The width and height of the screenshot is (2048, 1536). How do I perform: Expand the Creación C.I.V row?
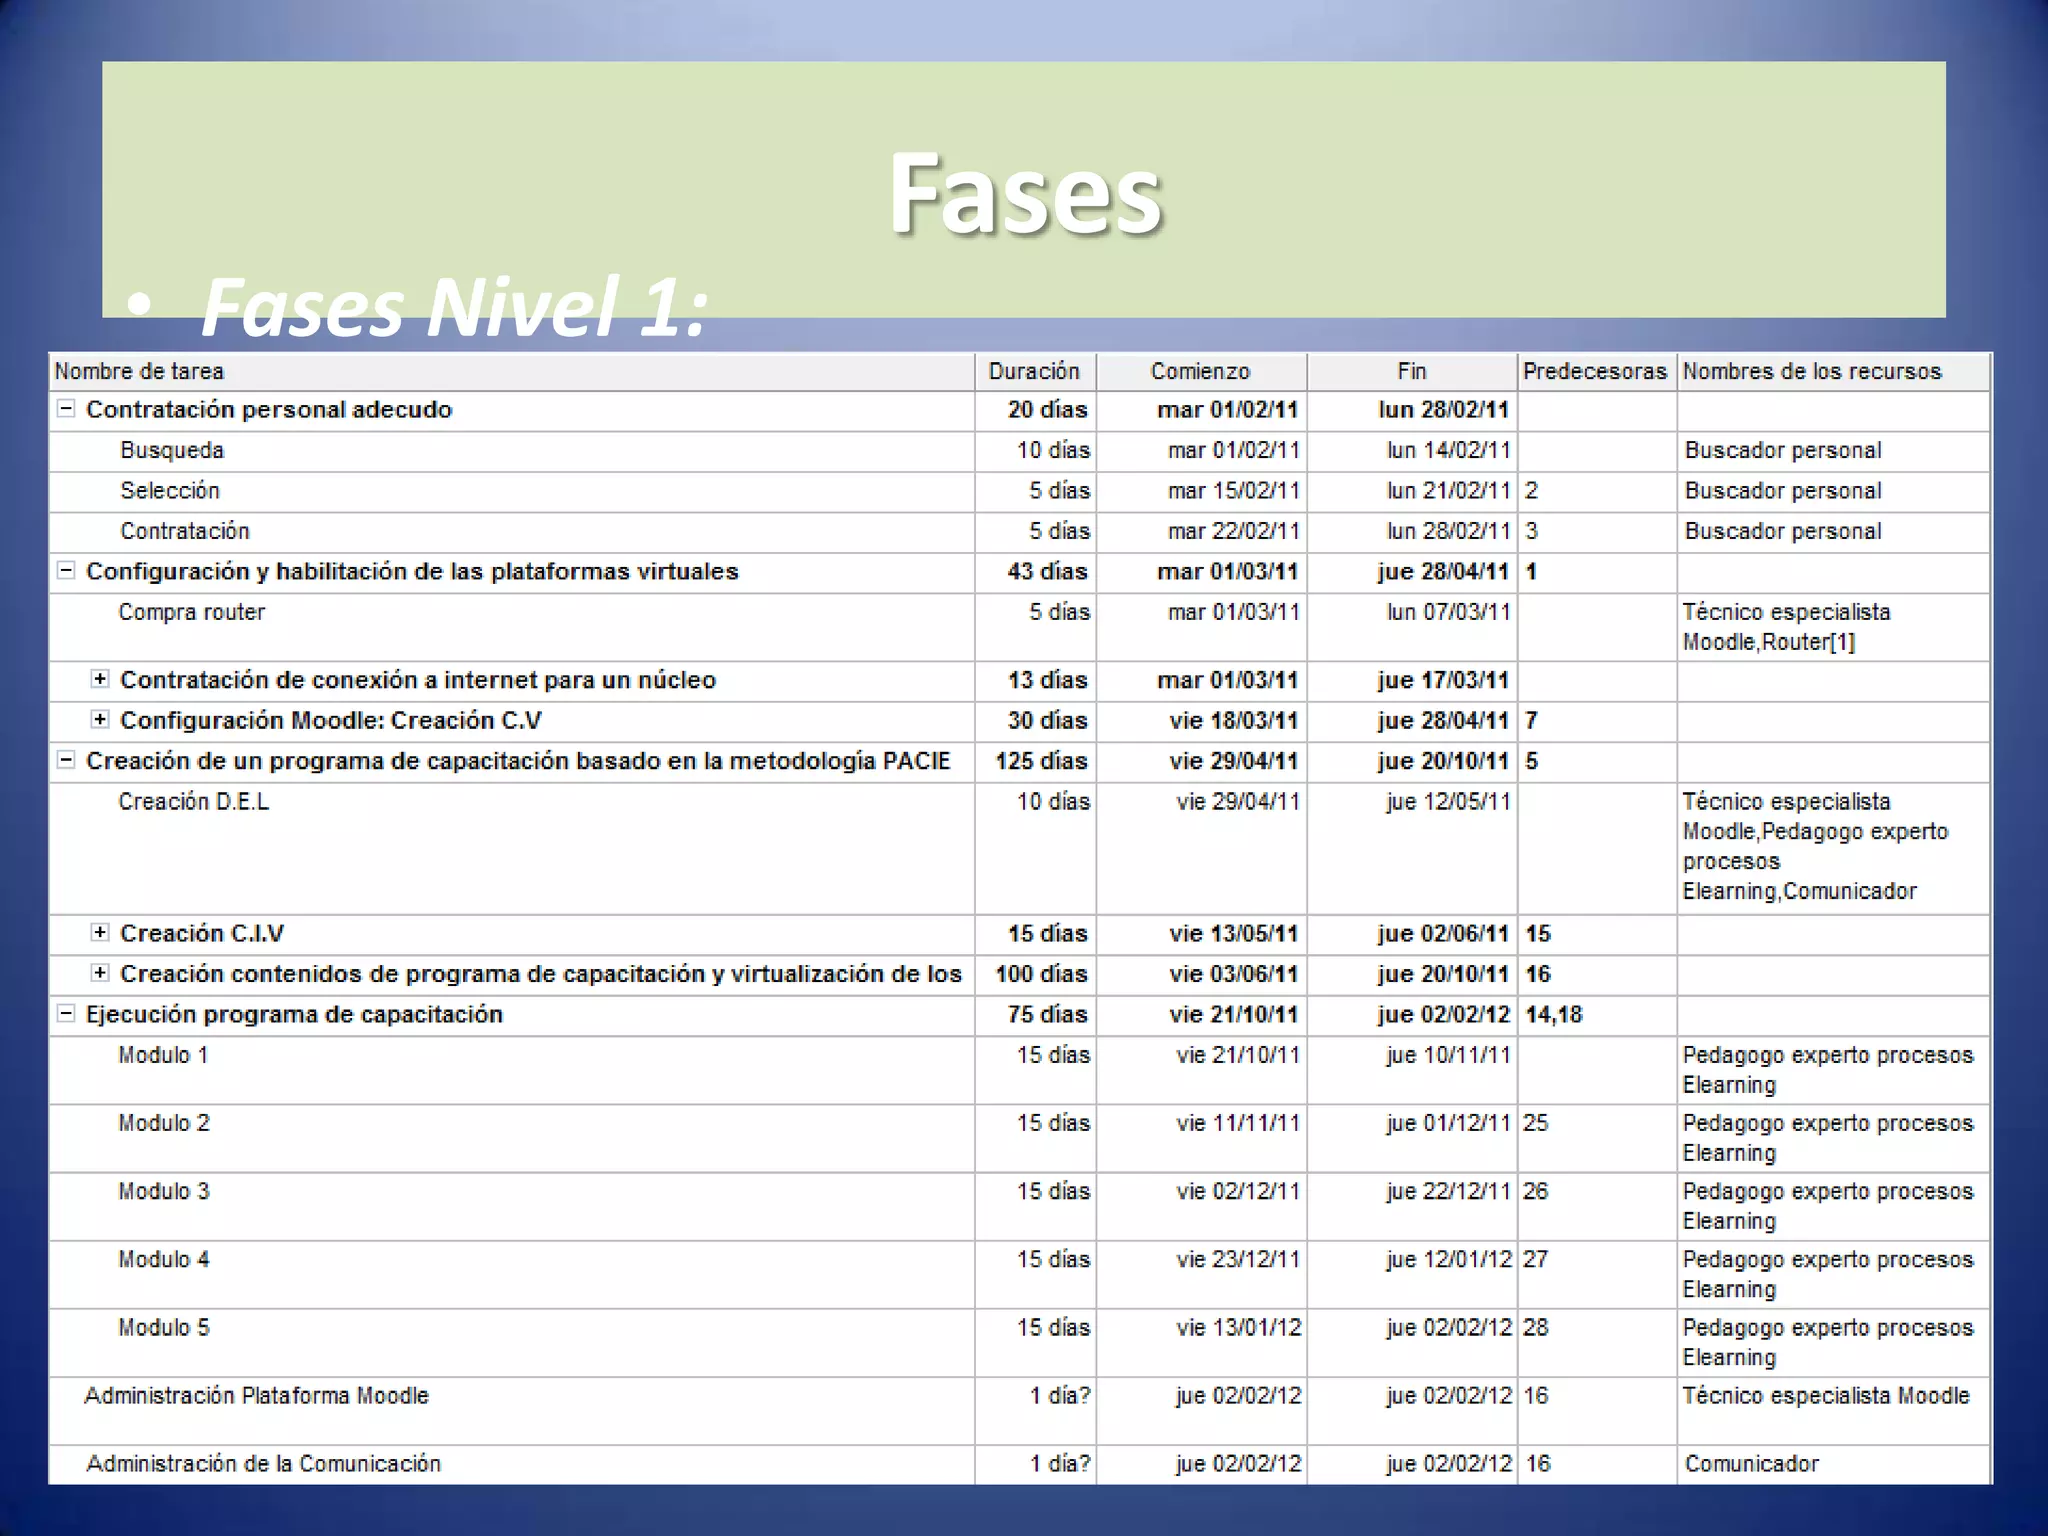pyautogui.click(x=100, y=932)
